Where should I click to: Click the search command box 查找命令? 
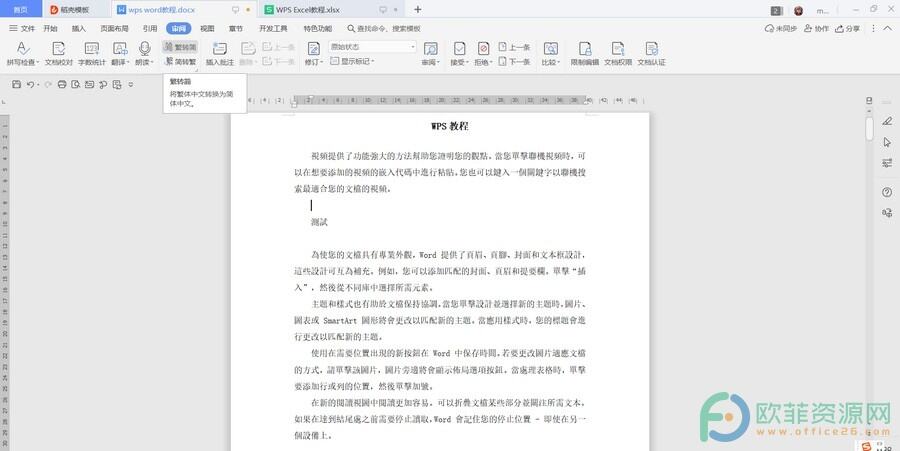pos(384,28)
